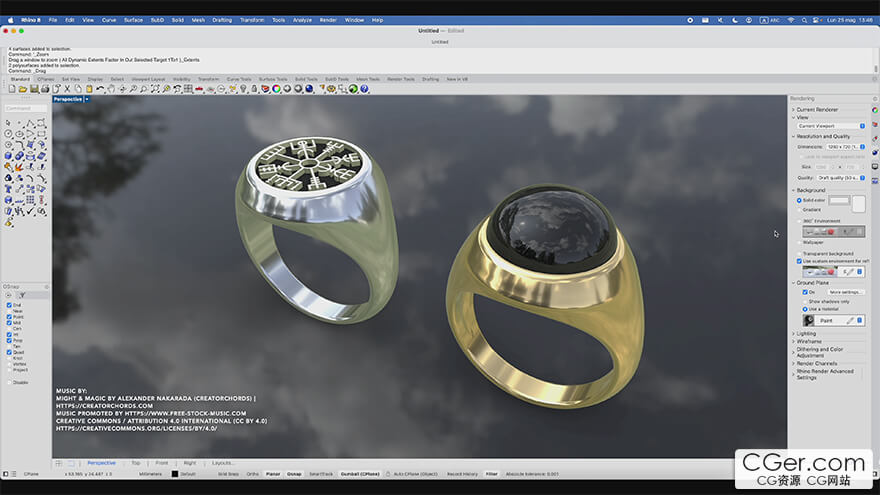
Task: Select the Array grid tool in sidebar
Action: tap(30, 200)
